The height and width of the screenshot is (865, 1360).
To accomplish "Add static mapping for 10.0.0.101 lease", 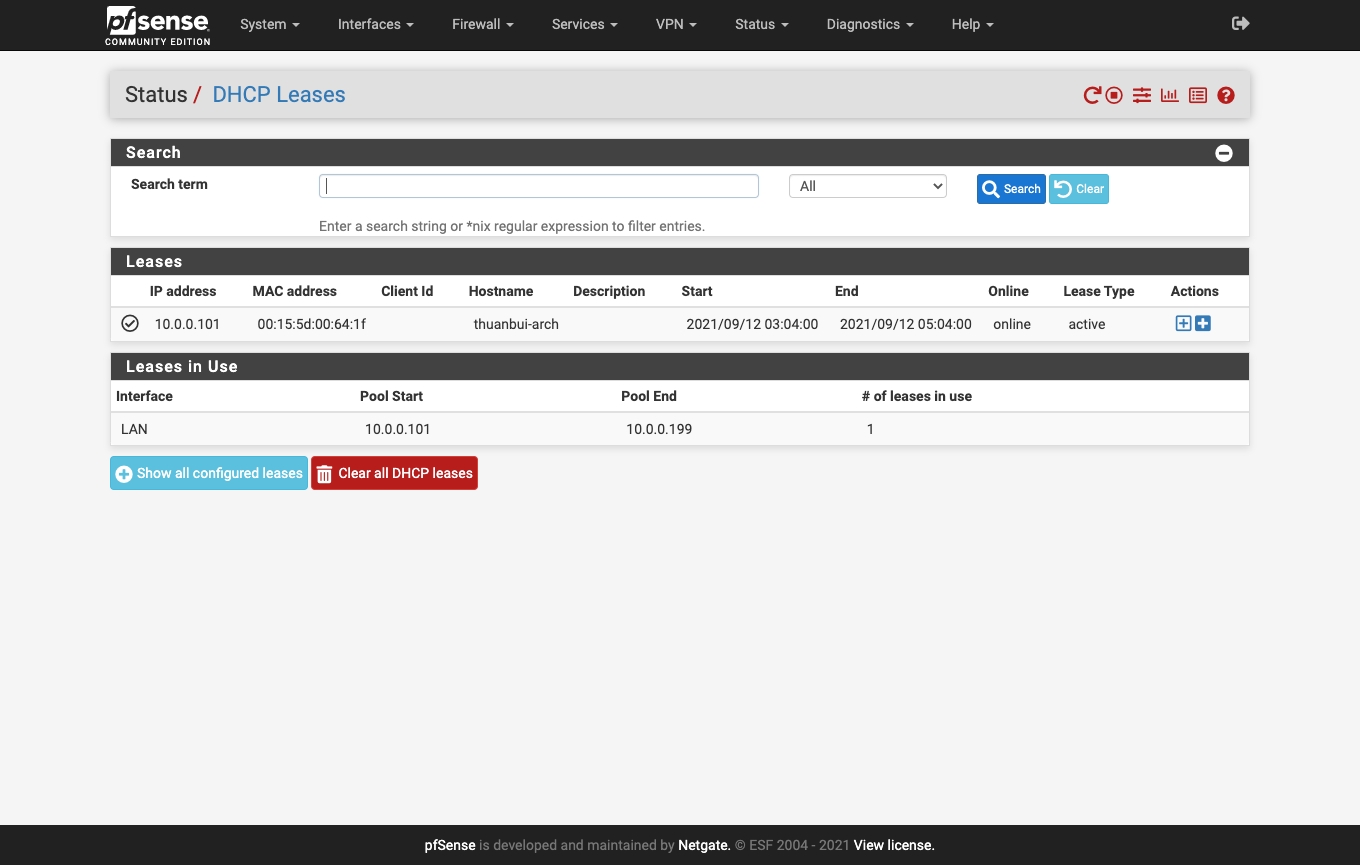I will tap(1183, 323).
